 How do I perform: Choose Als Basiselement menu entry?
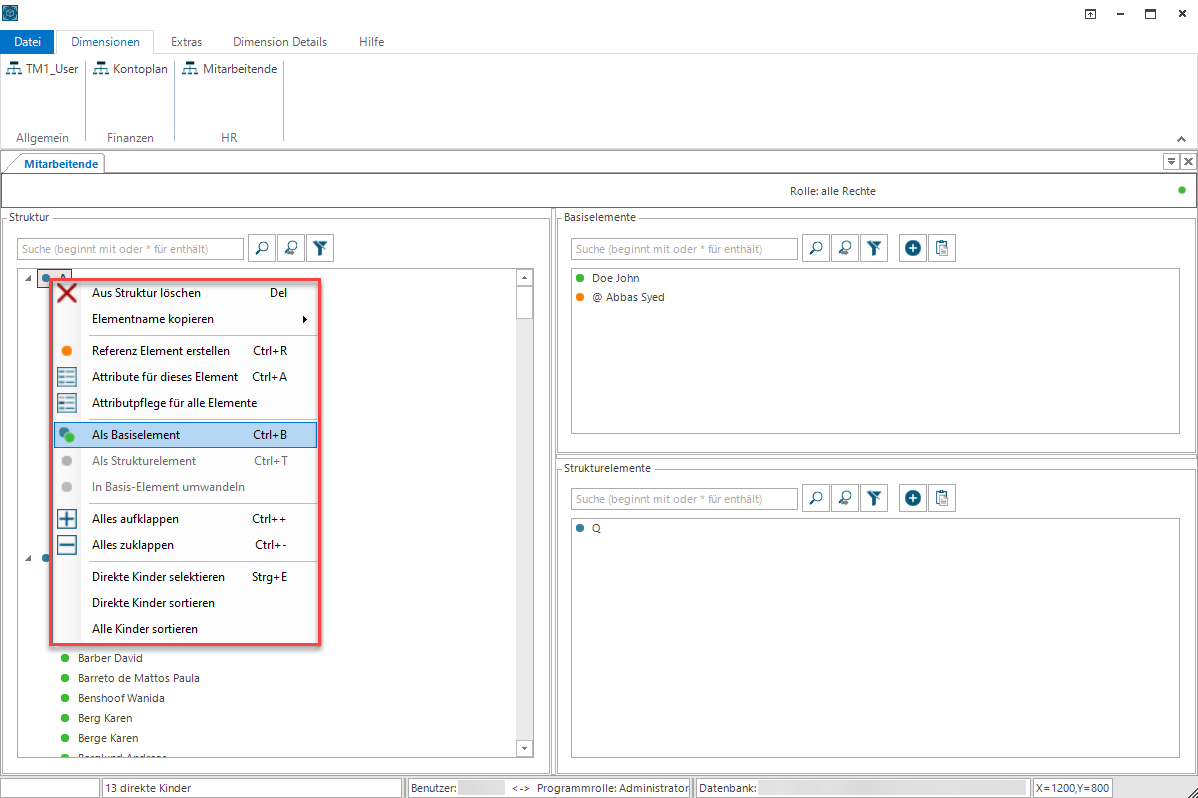(x=186, y=435)
